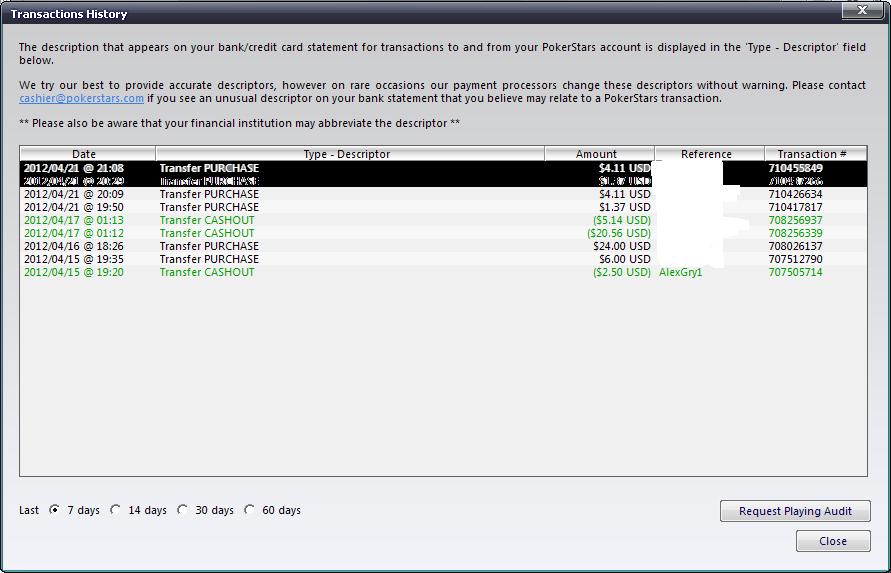Image resolution: width=891 pixels, height=573 pixels.
Task: Click the $6.00 USD amount
Action: click(x=624, y=259)
